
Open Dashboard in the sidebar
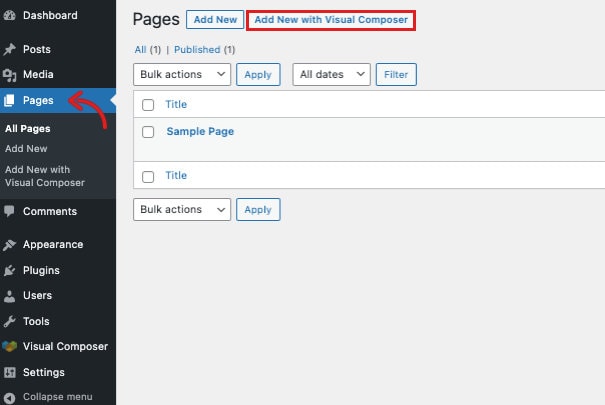point(50,15)
